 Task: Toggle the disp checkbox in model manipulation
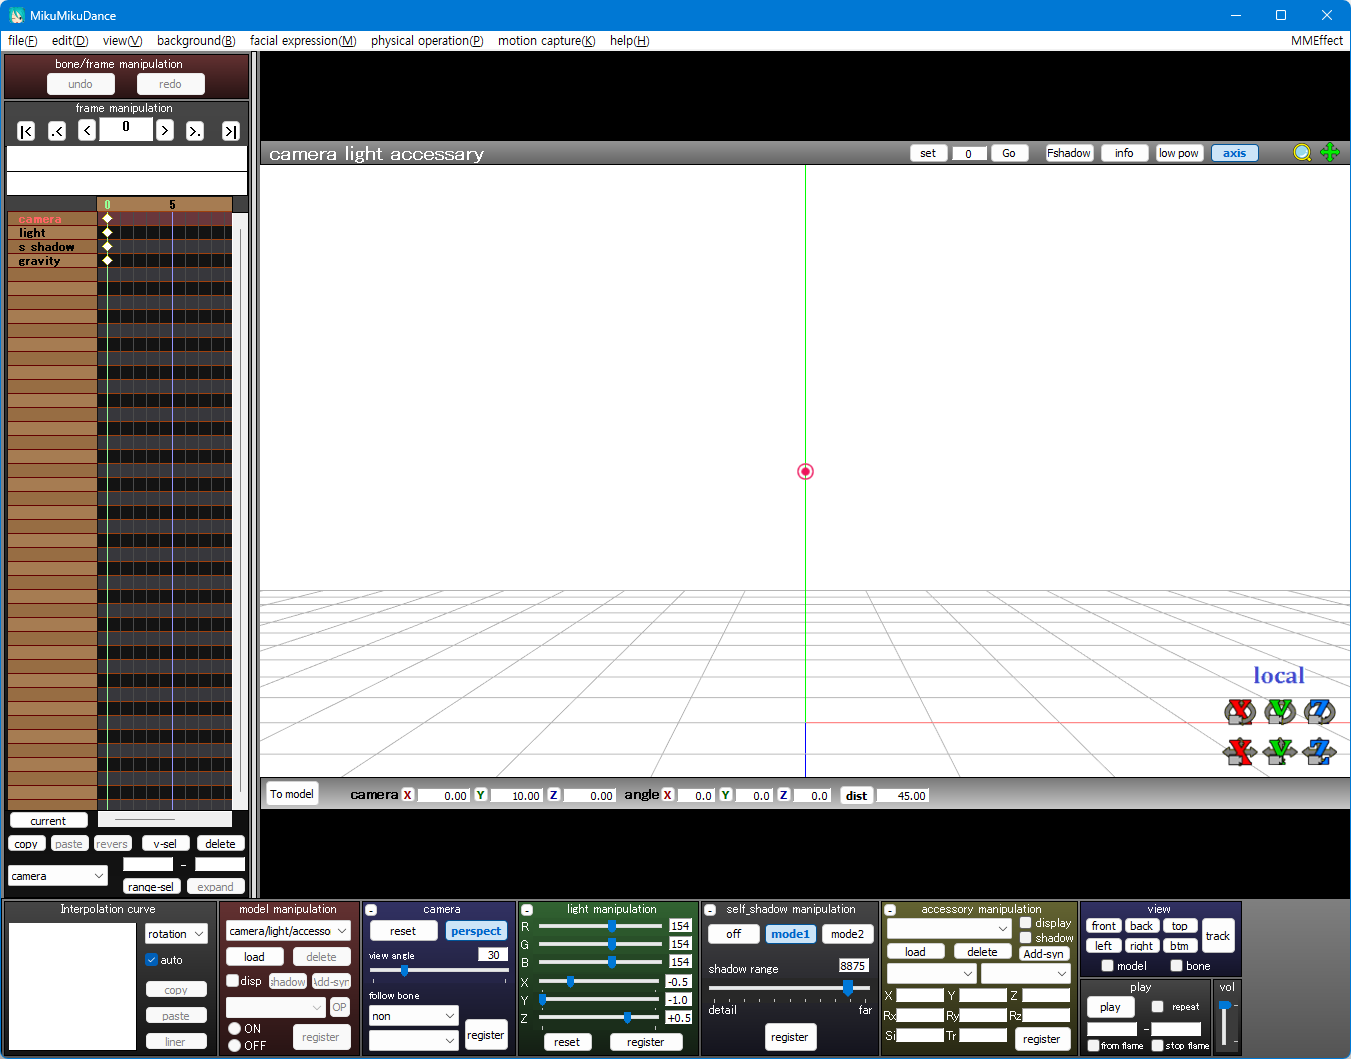(x=233, y=980)
